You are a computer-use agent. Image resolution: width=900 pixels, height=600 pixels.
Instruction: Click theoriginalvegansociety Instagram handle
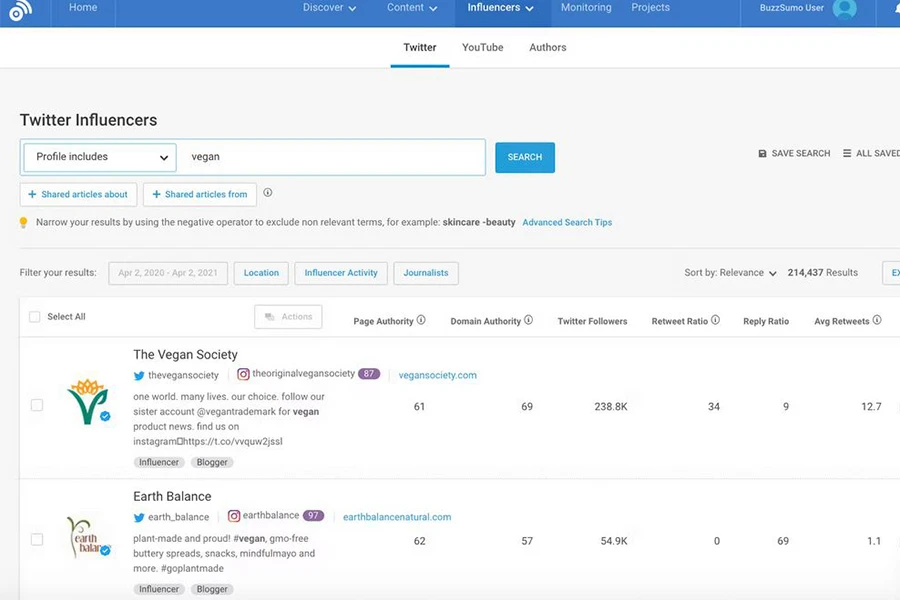click(x=304, y=373)
